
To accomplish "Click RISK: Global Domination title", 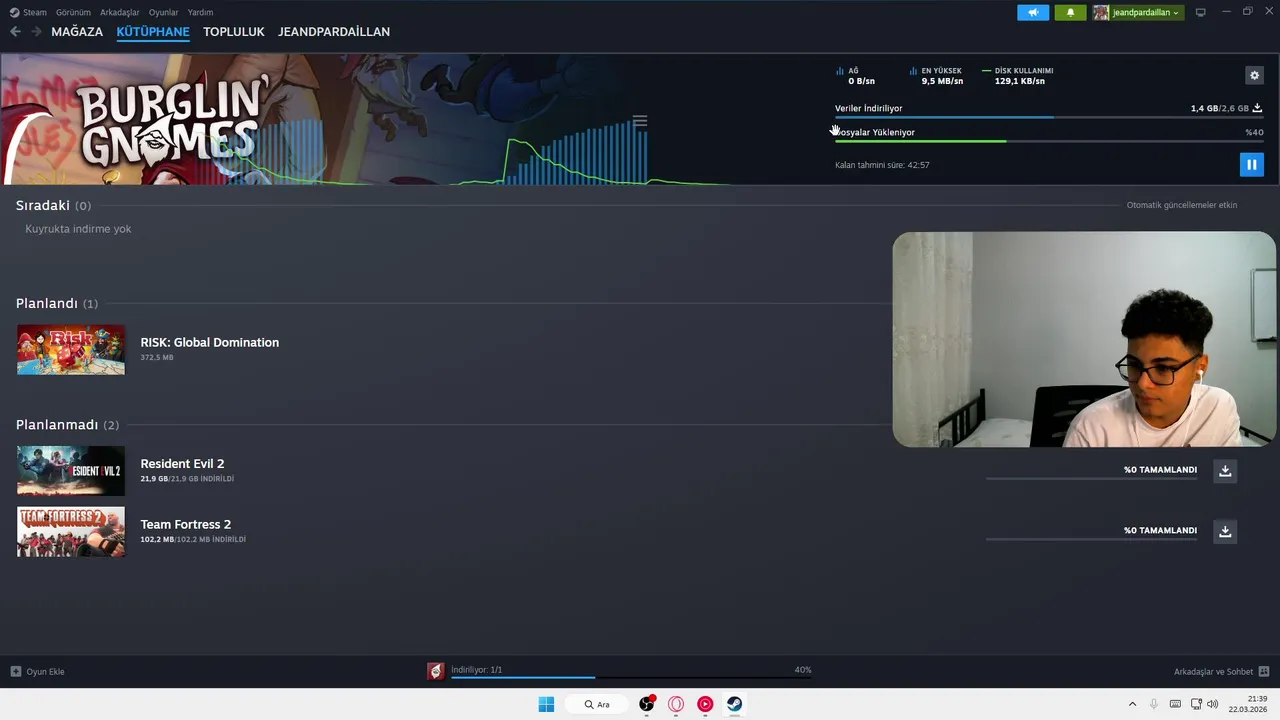I will [210, 342].
